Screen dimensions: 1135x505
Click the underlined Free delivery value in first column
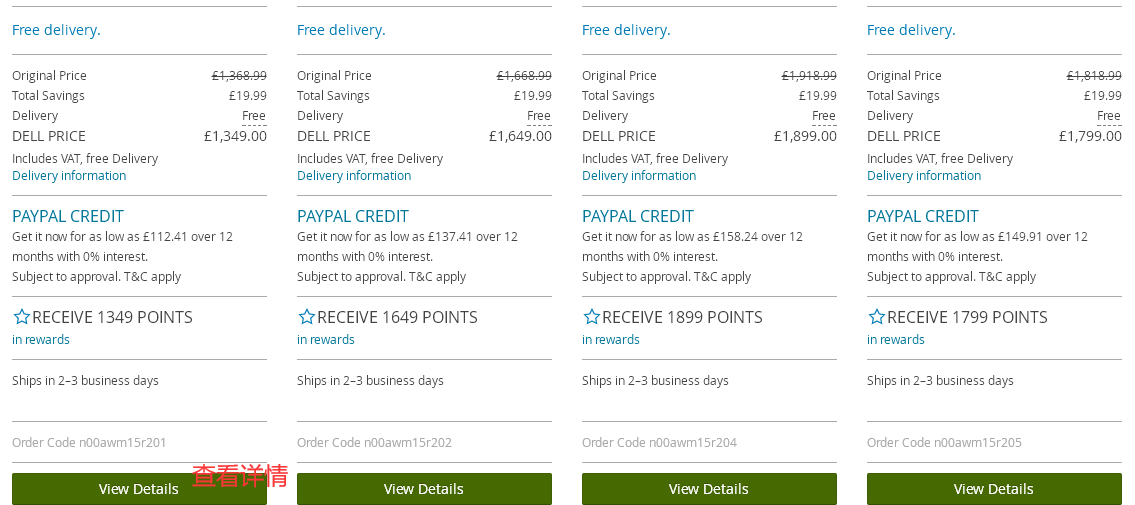pyautogui.click(x=254, y=116)
